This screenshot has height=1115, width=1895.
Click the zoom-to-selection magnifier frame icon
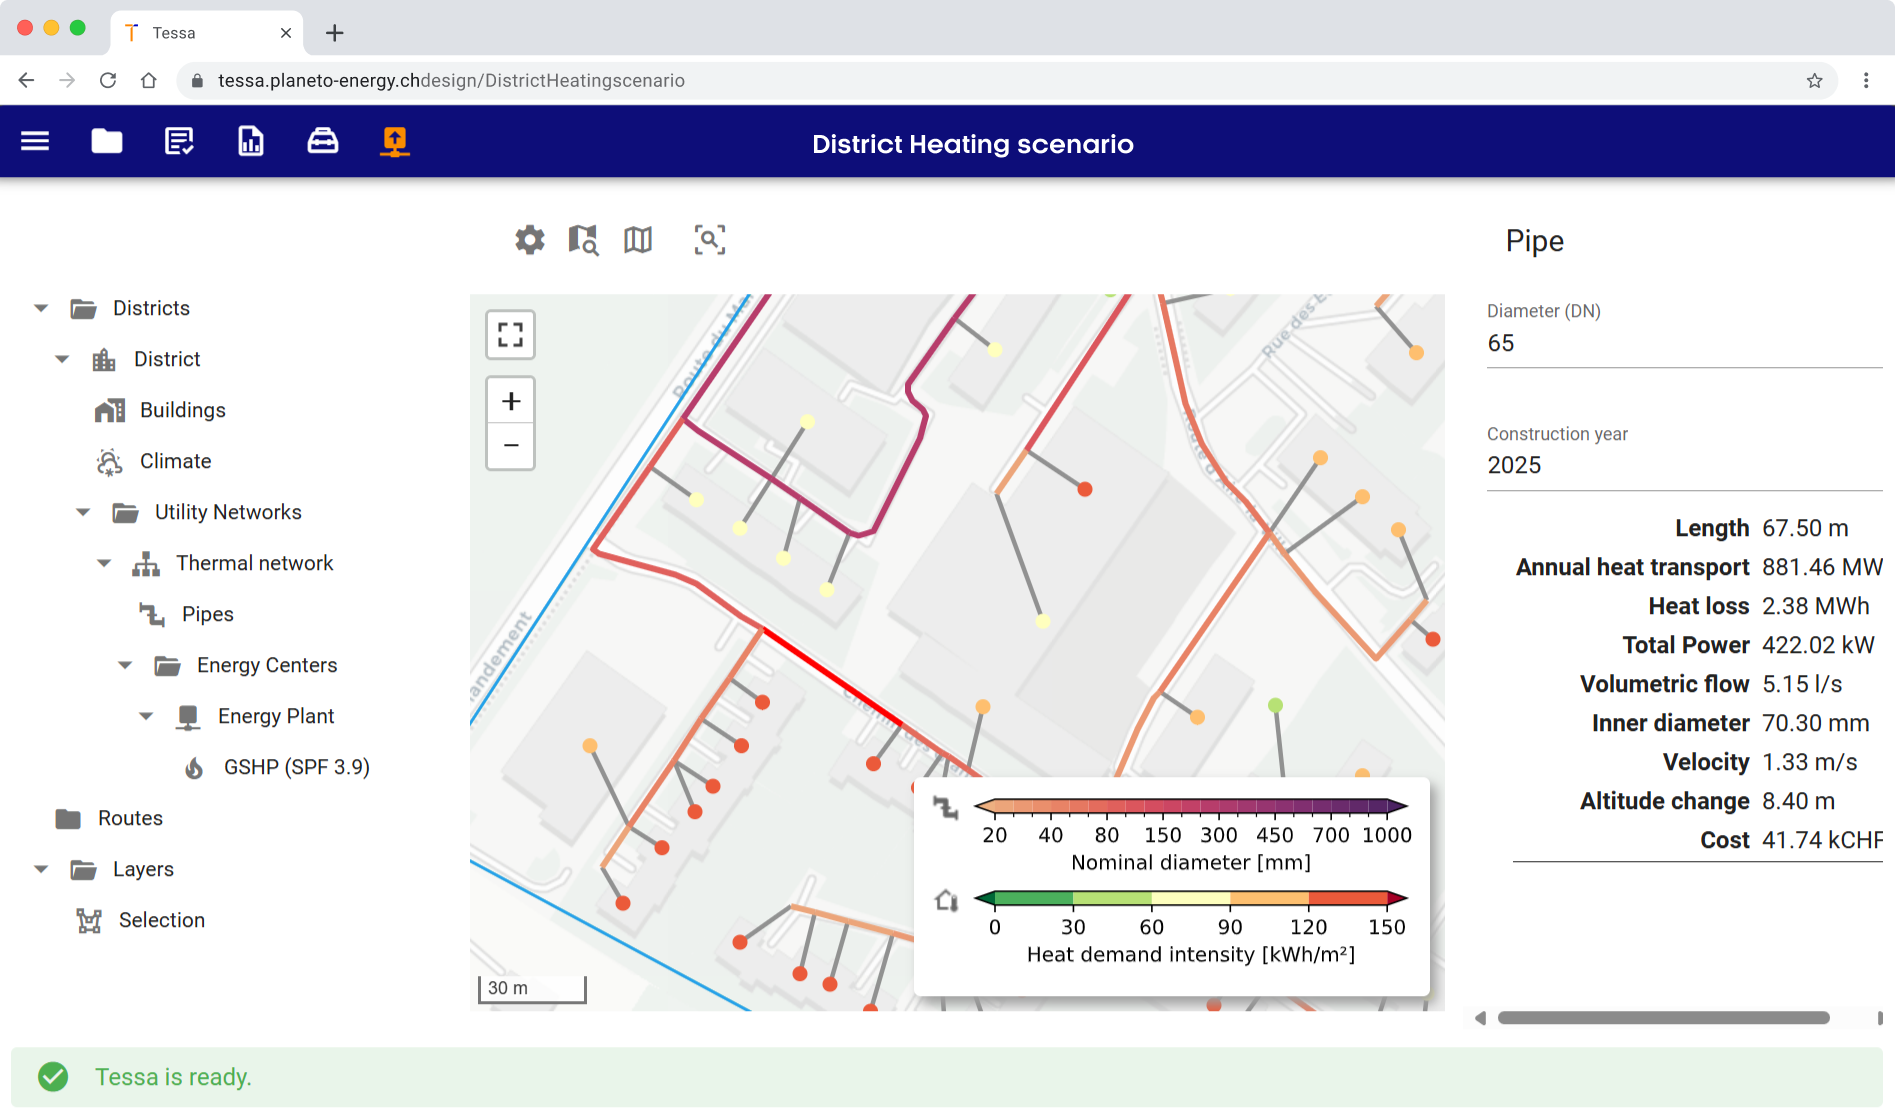(x=710, y=240)
